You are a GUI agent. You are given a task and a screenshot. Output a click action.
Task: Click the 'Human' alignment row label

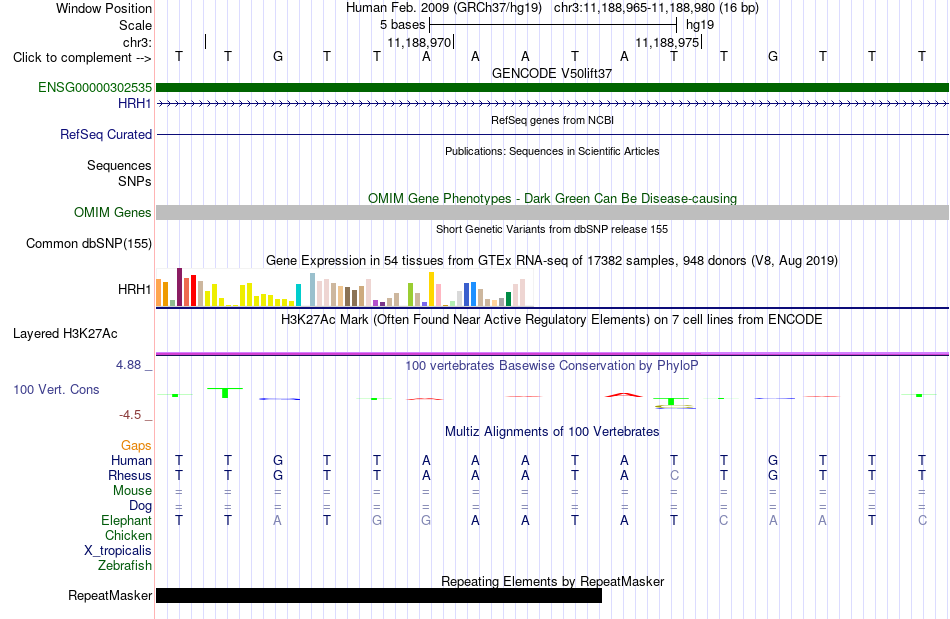point(131,460)
